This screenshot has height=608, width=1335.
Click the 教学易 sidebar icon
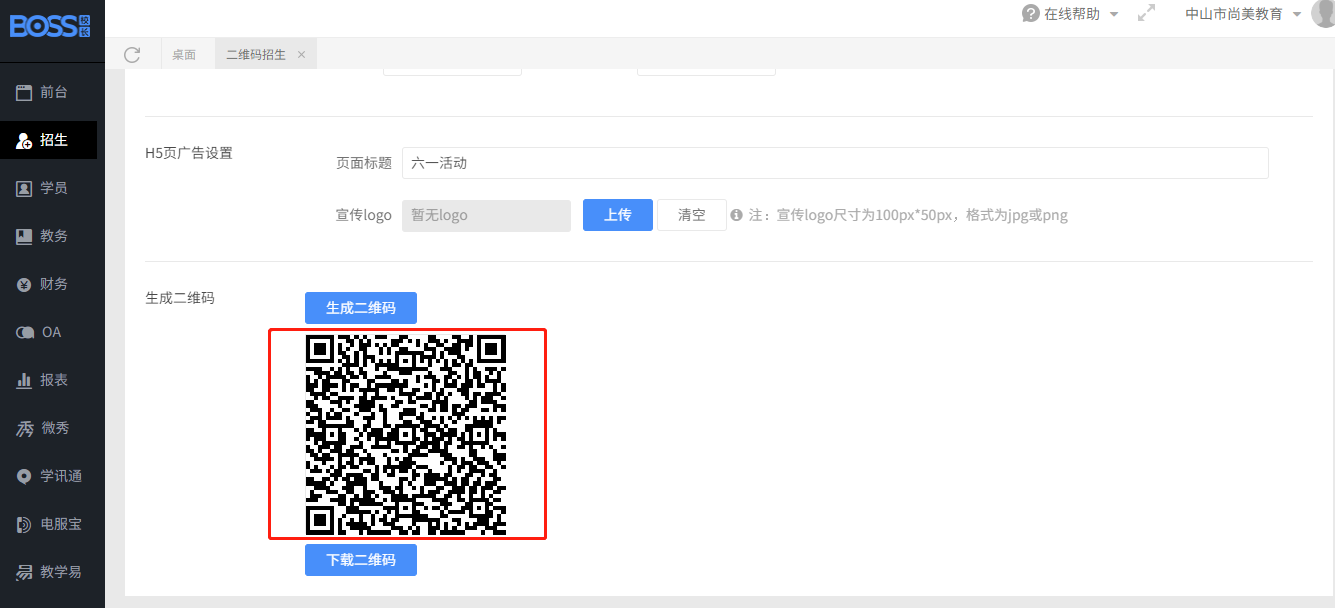[24, 572]
